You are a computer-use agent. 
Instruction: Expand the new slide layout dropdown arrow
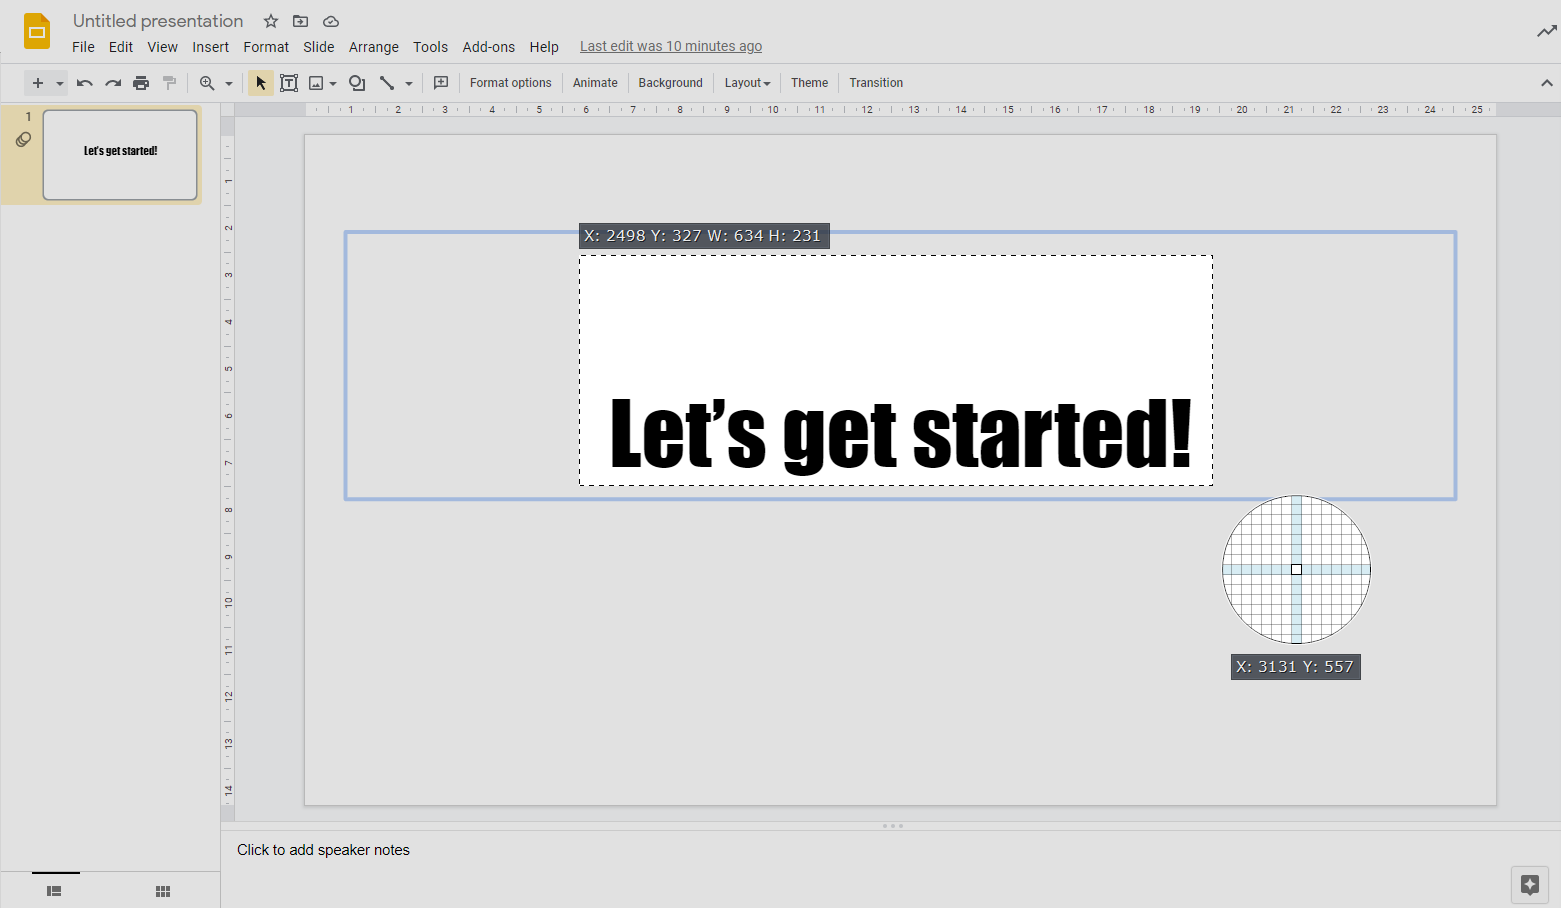point(60,83)
